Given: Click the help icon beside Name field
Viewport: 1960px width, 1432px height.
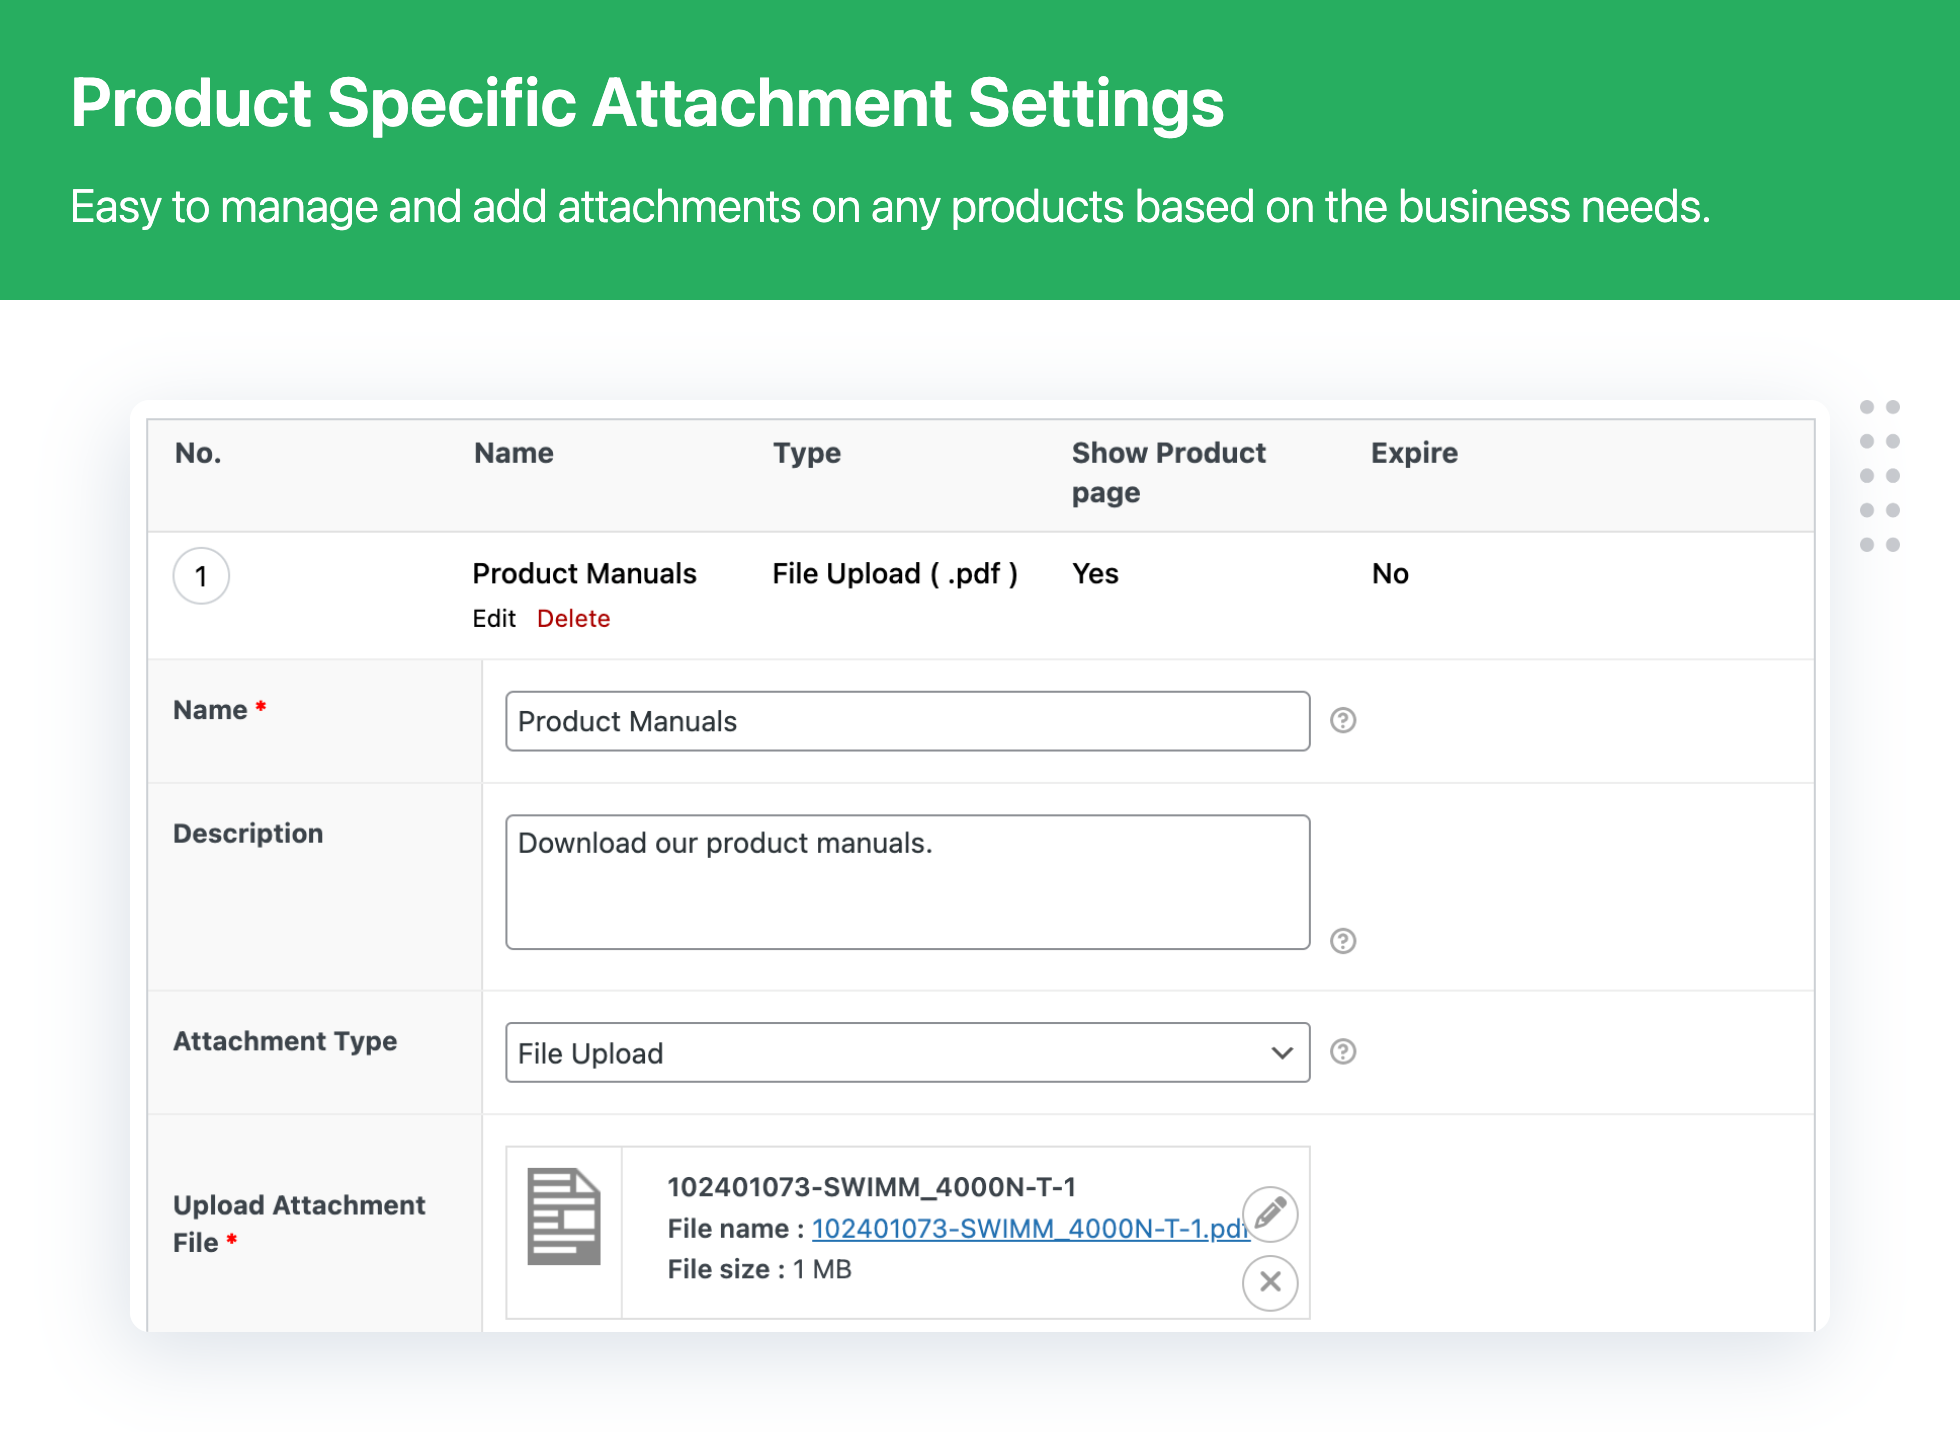Looking at the screenshot, I should coord(1342,720).
